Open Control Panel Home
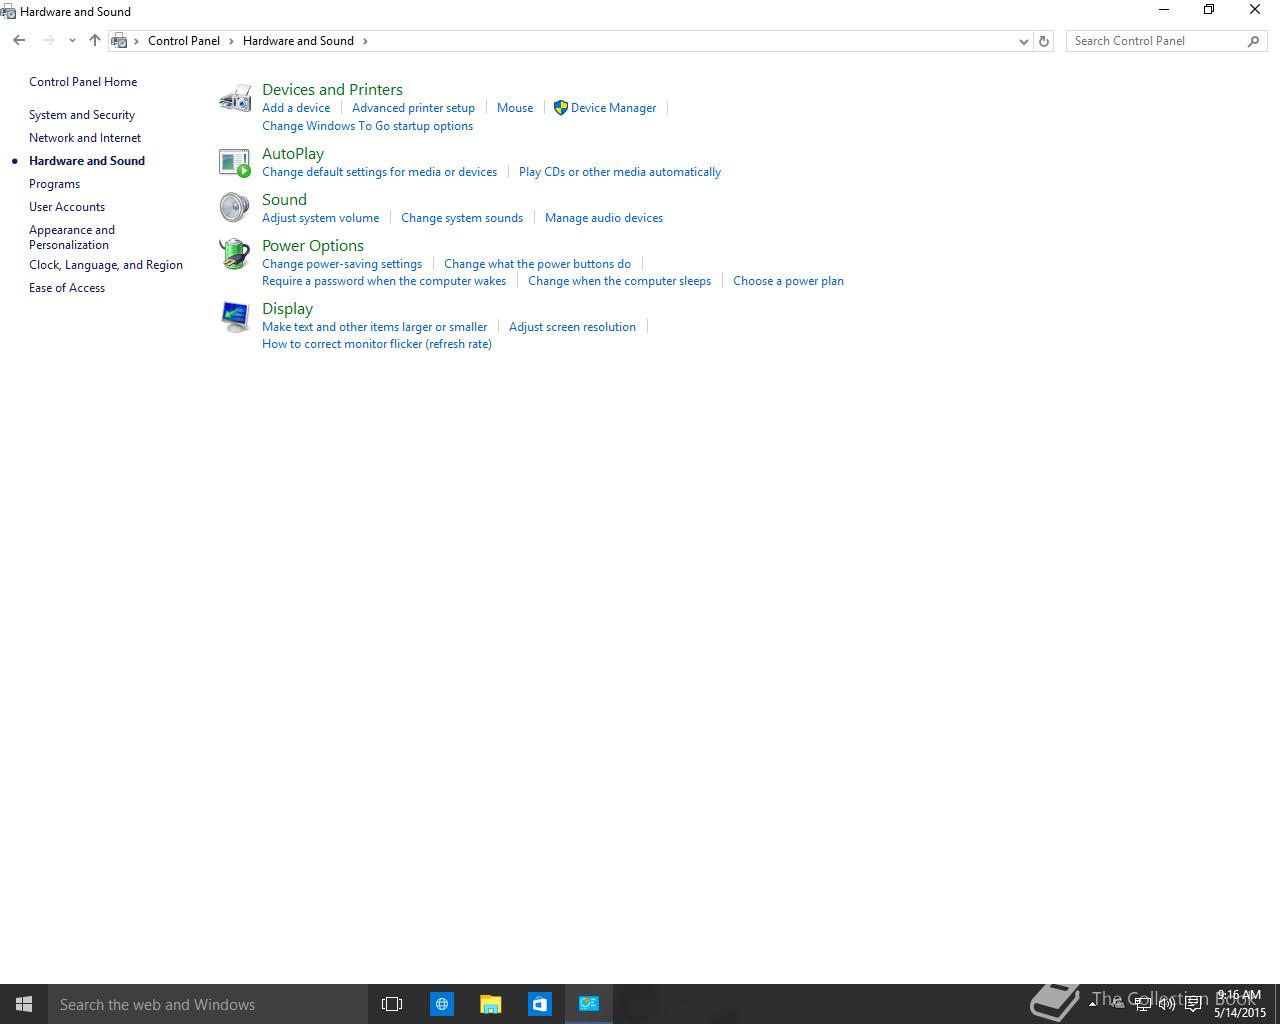Screen dimensions: 1280x1024 pyautogui.click(x=83, y=82)
